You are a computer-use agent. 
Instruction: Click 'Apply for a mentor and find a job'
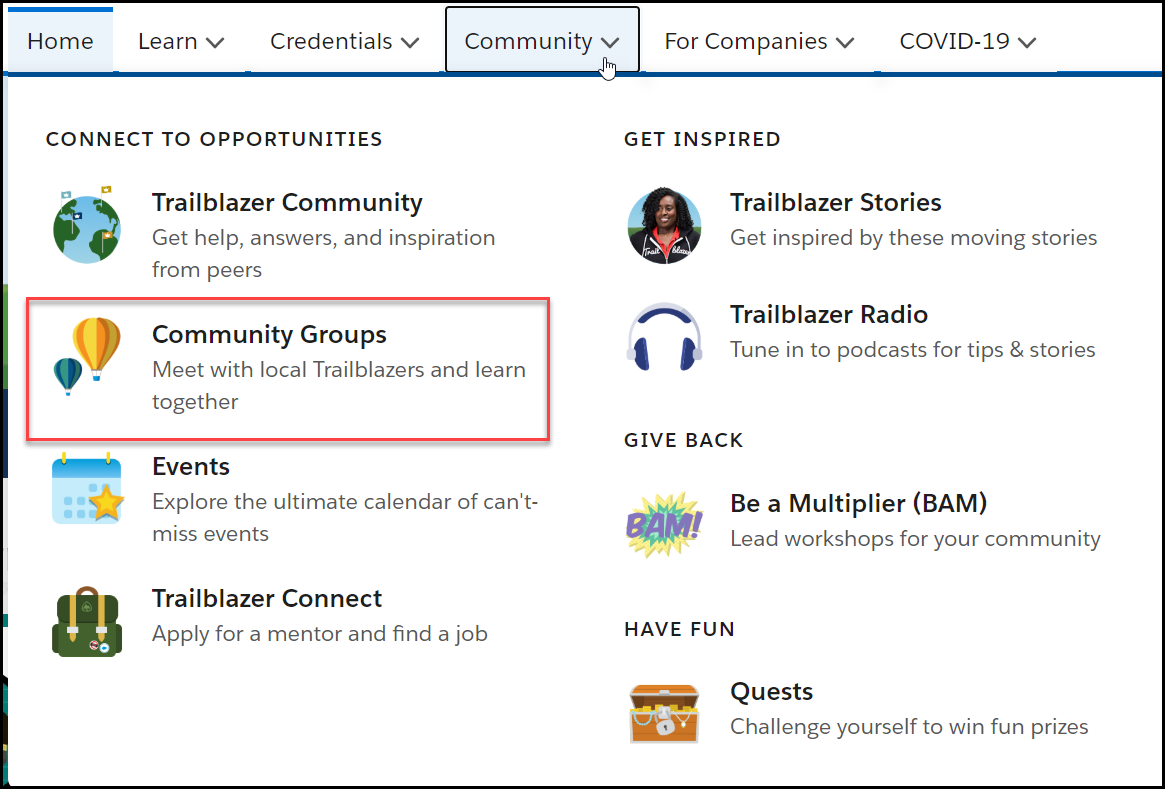pos(319,634)
